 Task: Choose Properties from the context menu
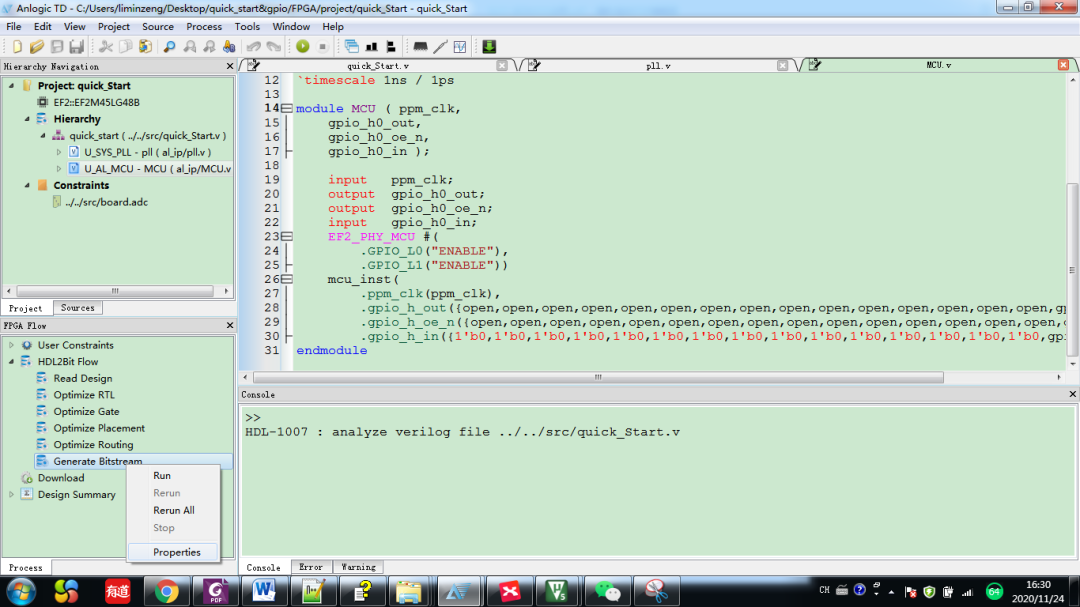point(176,552)
